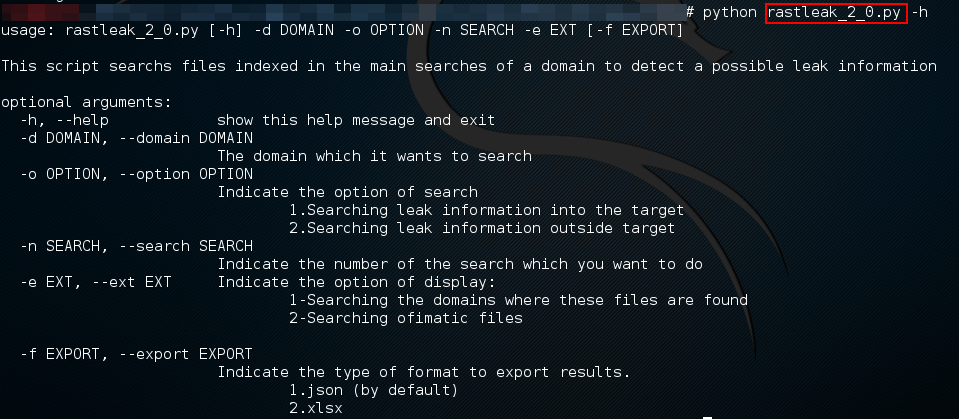
Task: Click "1-Searching the domains where these files are found"
Action: pyautogui.click(x=518, y=300)
